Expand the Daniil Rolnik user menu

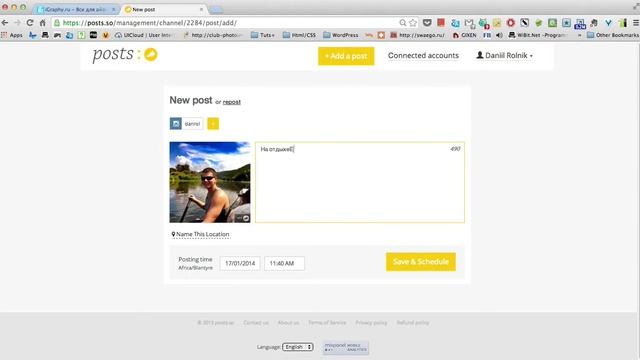(x=504, y=56)
